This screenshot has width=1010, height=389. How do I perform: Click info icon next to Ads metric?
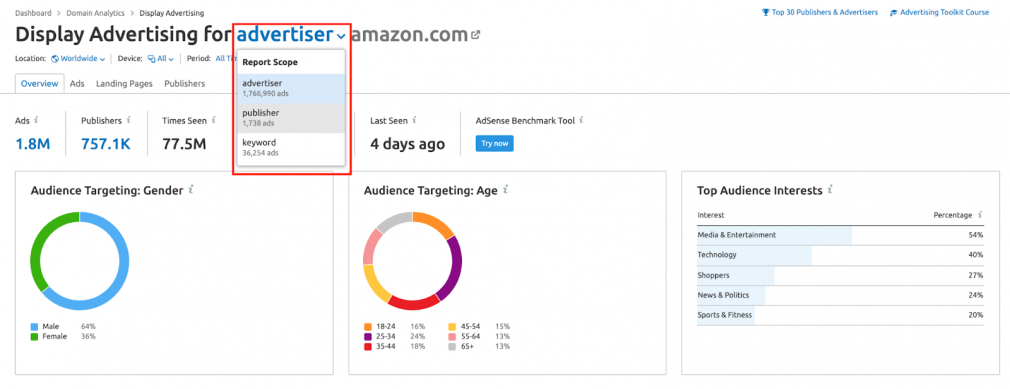click(x=36, y=120)
